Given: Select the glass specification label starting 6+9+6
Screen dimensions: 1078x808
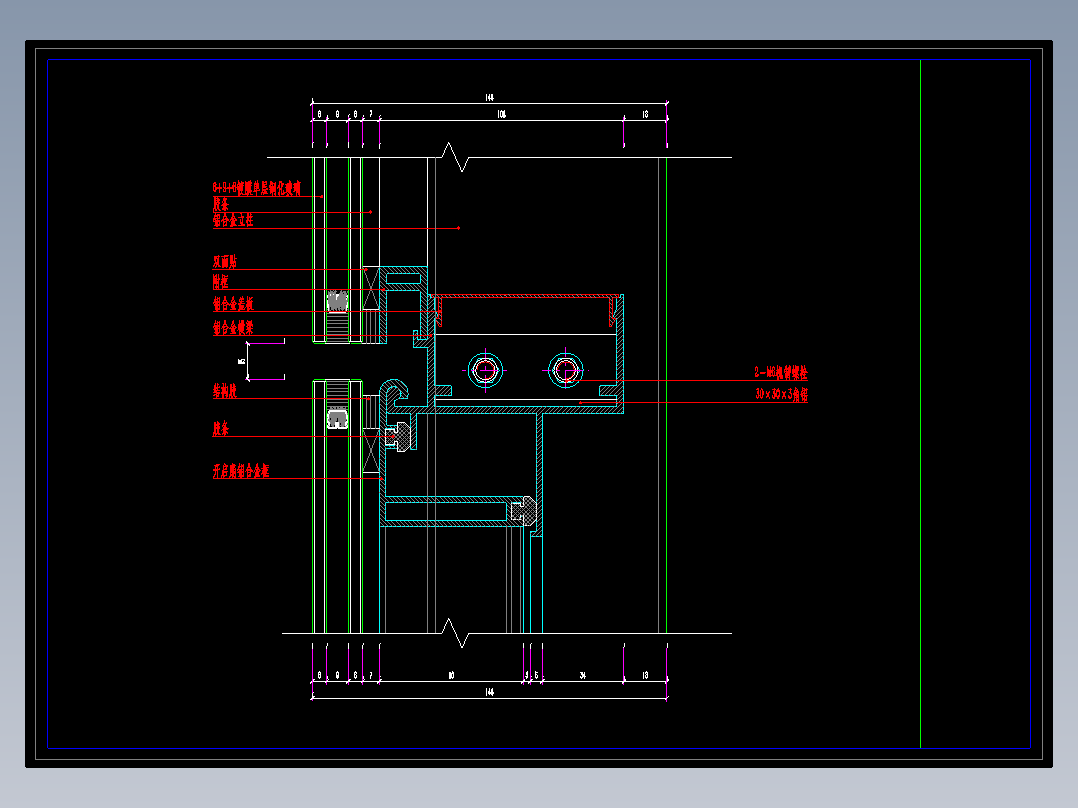Looking at the screenshot, I should pos(256,188).
